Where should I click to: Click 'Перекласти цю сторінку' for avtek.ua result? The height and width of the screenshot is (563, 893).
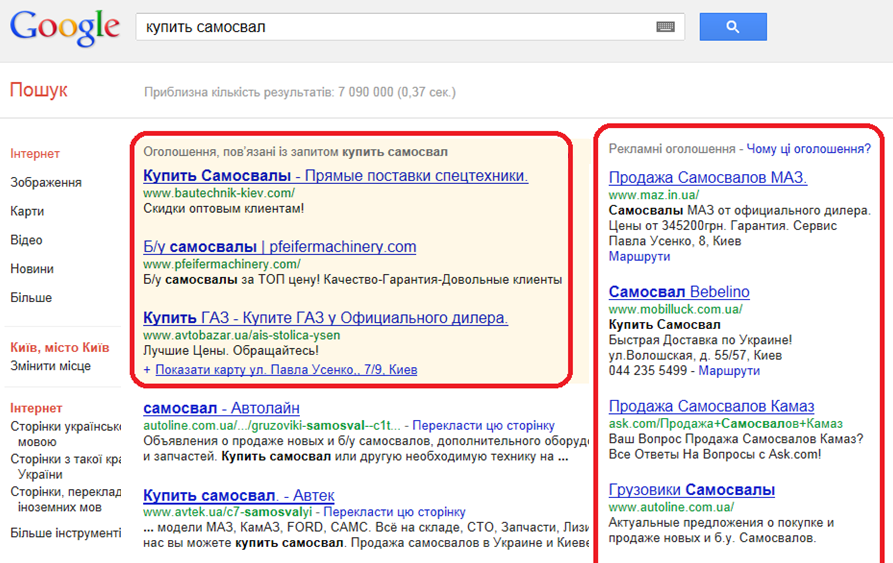click(x=394, y=512)
